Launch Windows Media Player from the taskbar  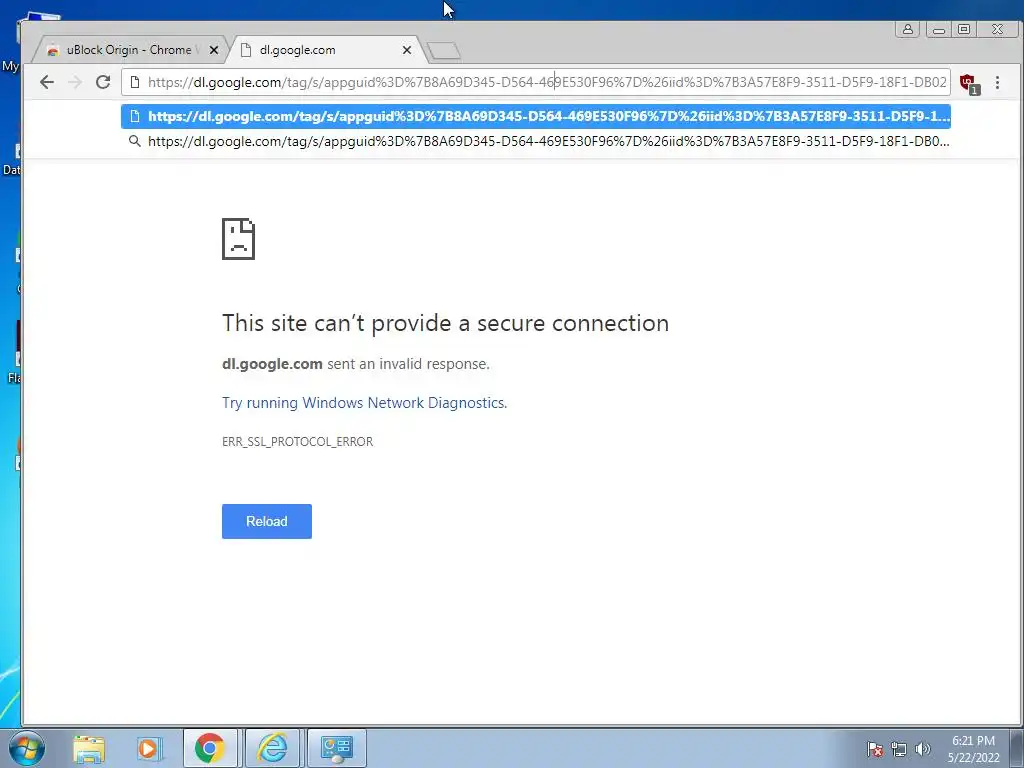click(148, 748)
